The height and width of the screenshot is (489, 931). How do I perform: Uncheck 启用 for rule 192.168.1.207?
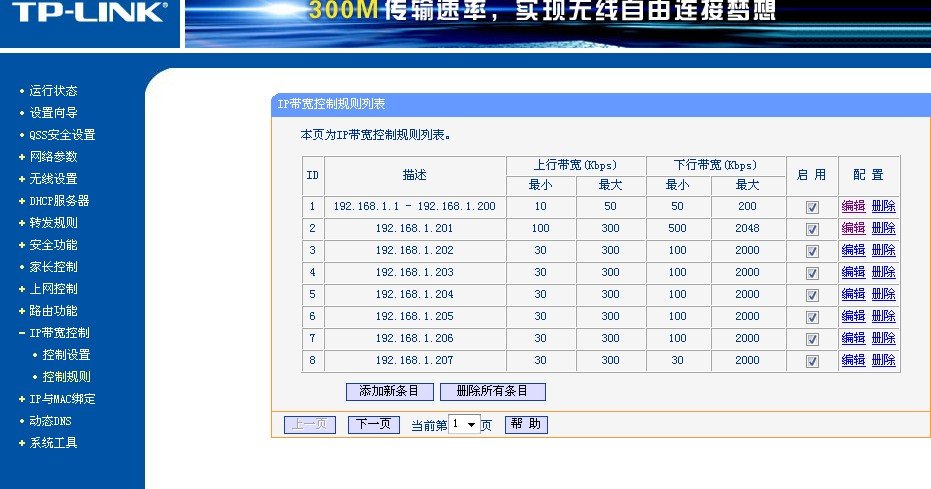[812, 361]
